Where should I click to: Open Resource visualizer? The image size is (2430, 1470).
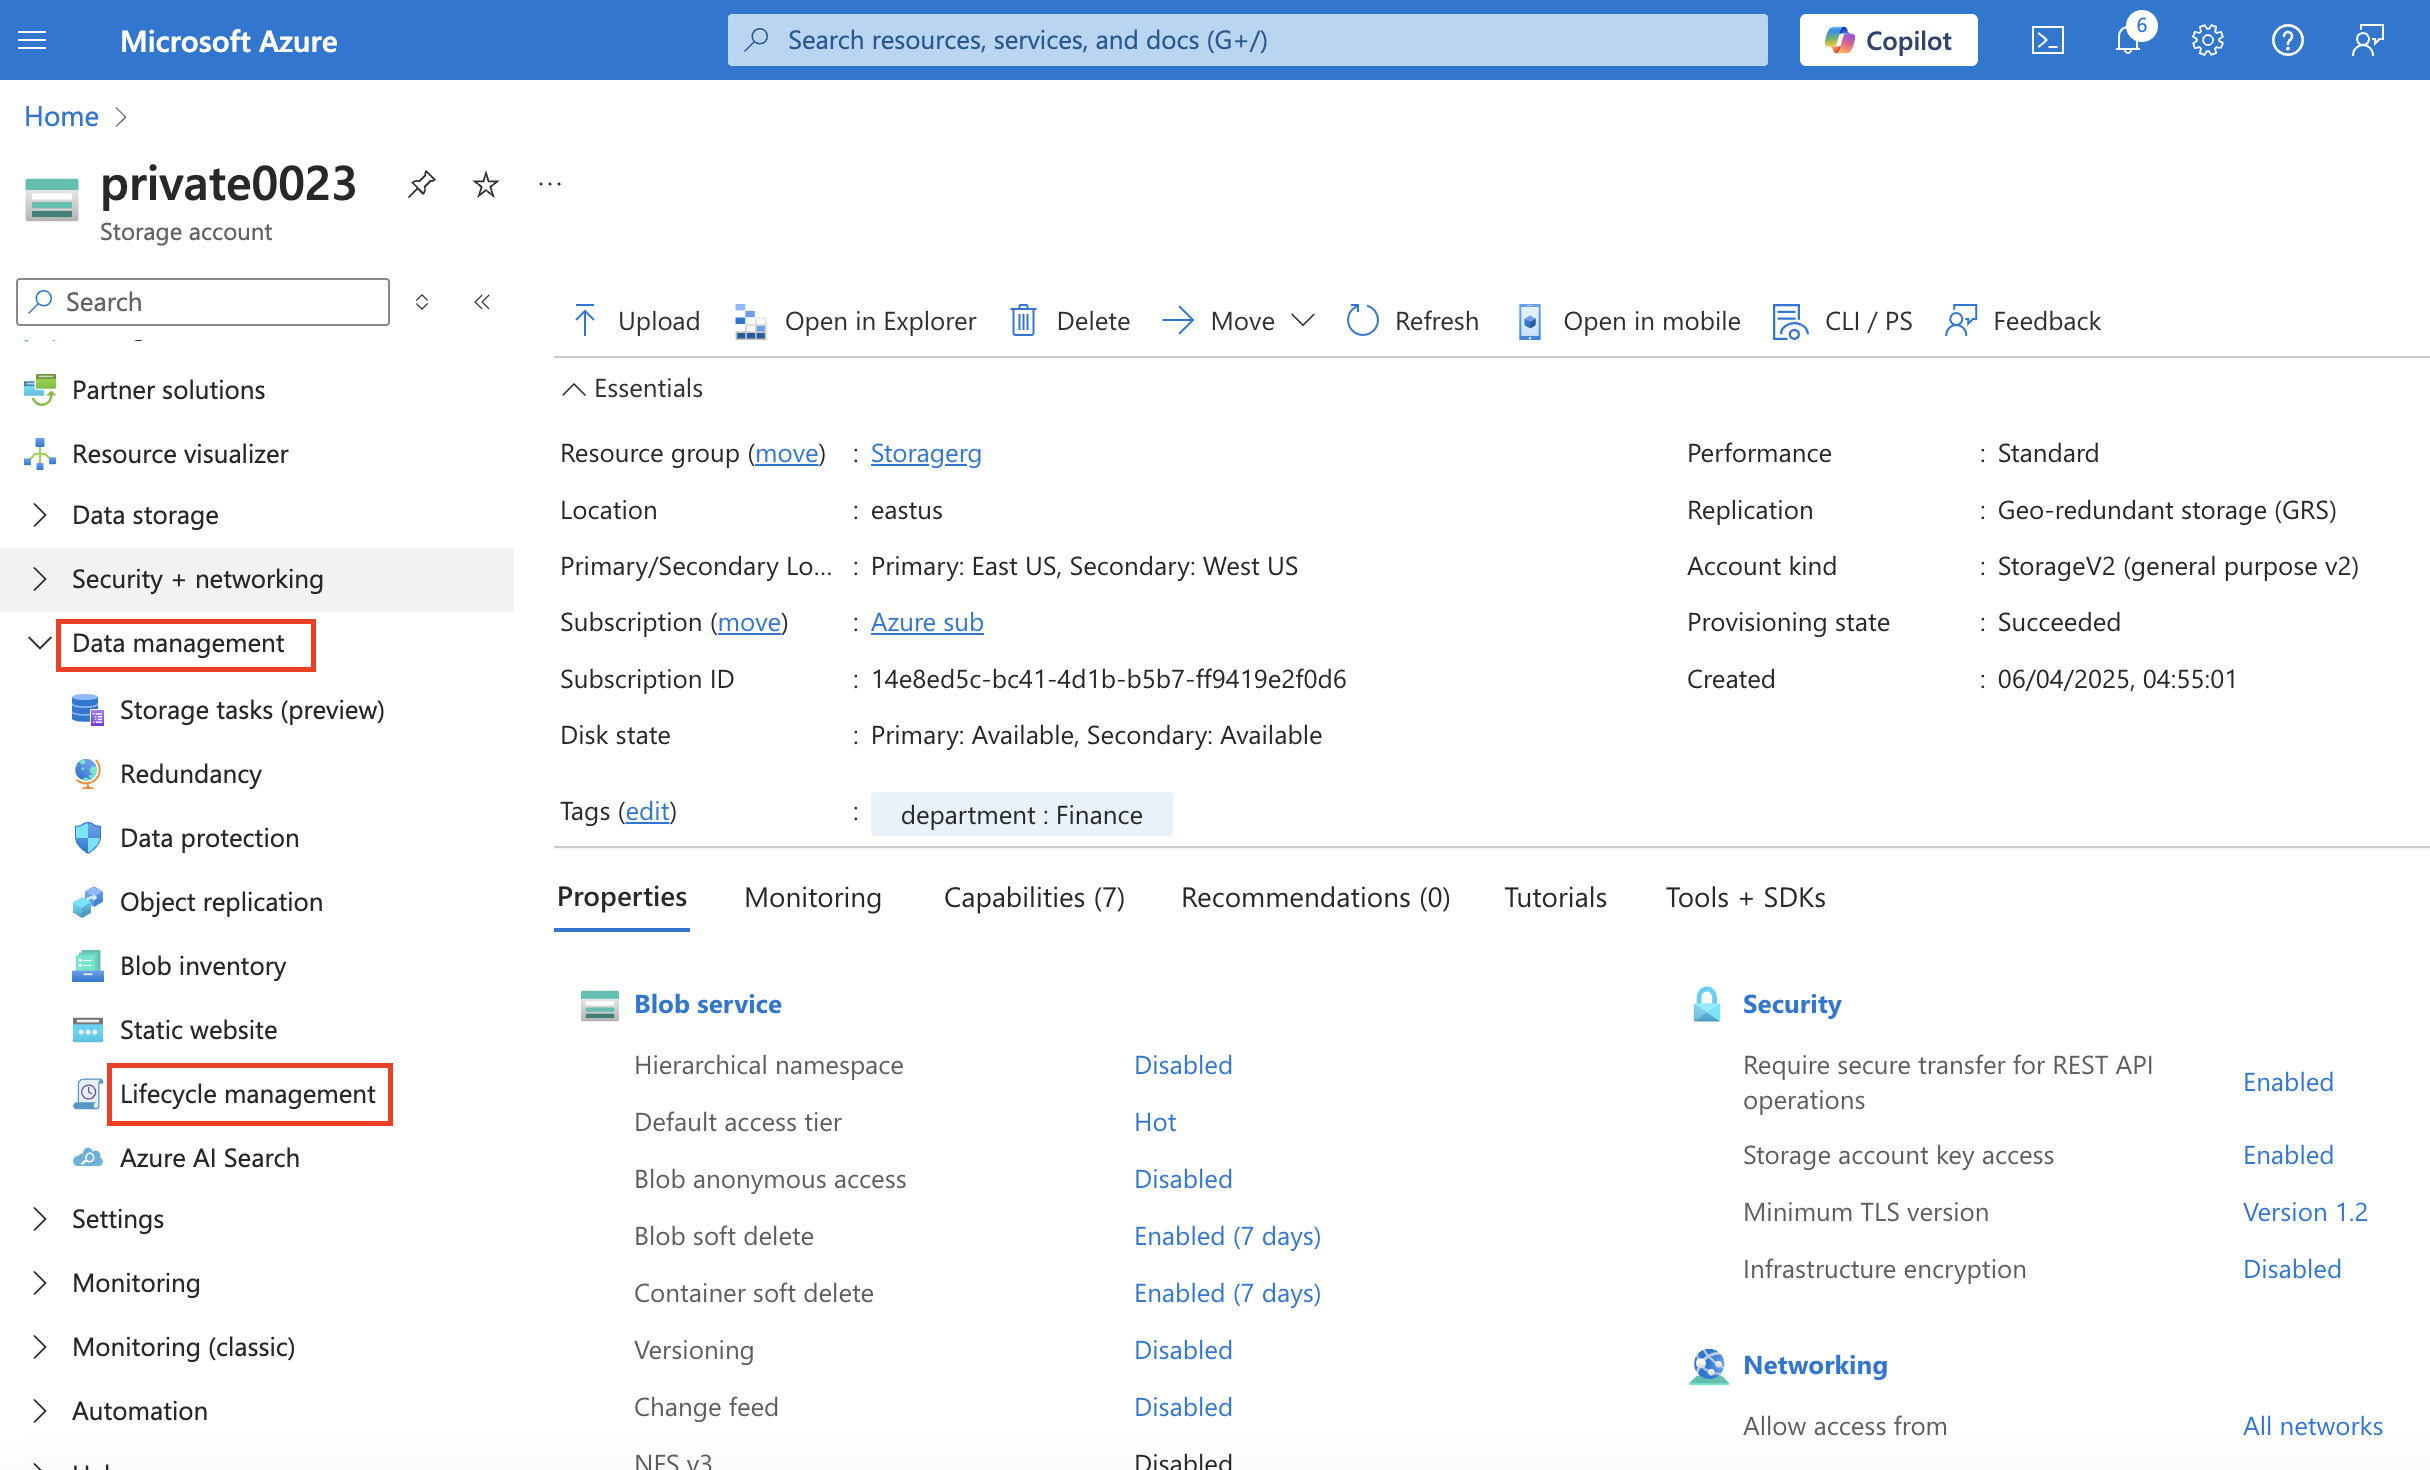(x=180, y=454)
